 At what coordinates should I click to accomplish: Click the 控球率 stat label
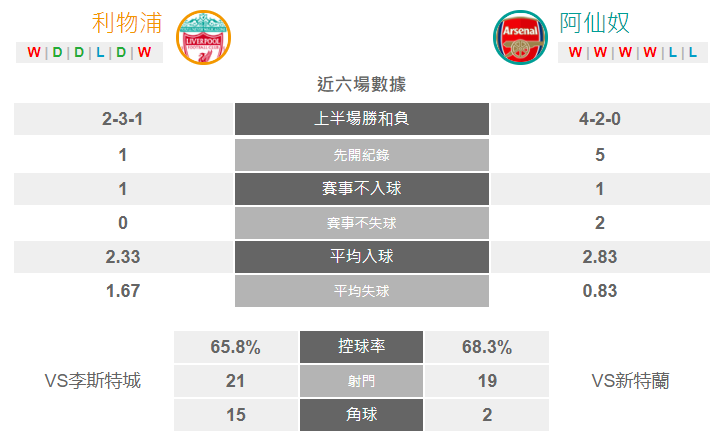[361, 346]
